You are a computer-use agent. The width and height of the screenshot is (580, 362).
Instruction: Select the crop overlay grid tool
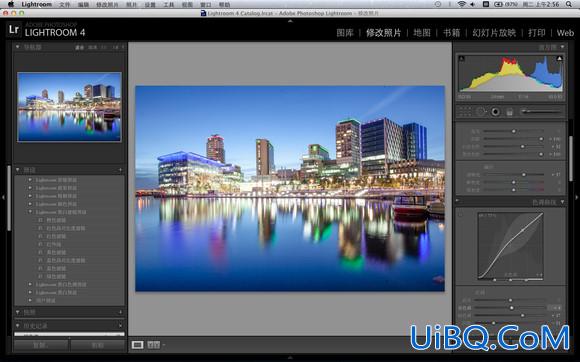tap(465, 112)
